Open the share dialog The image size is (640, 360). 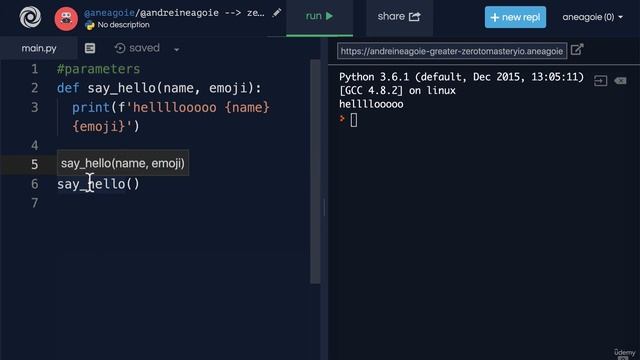399,16
